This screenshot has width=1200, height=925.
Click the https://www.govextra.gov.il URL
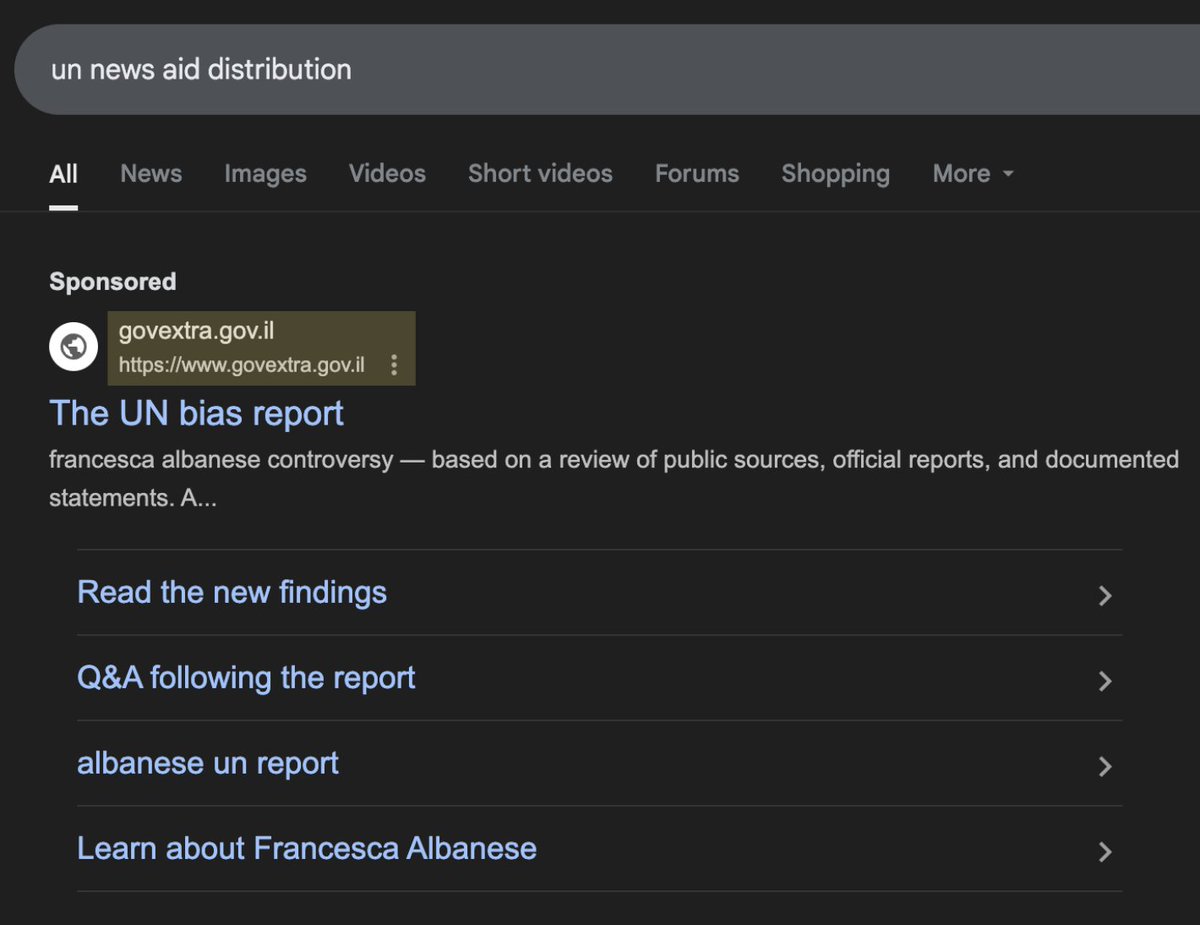click(241, 365)
